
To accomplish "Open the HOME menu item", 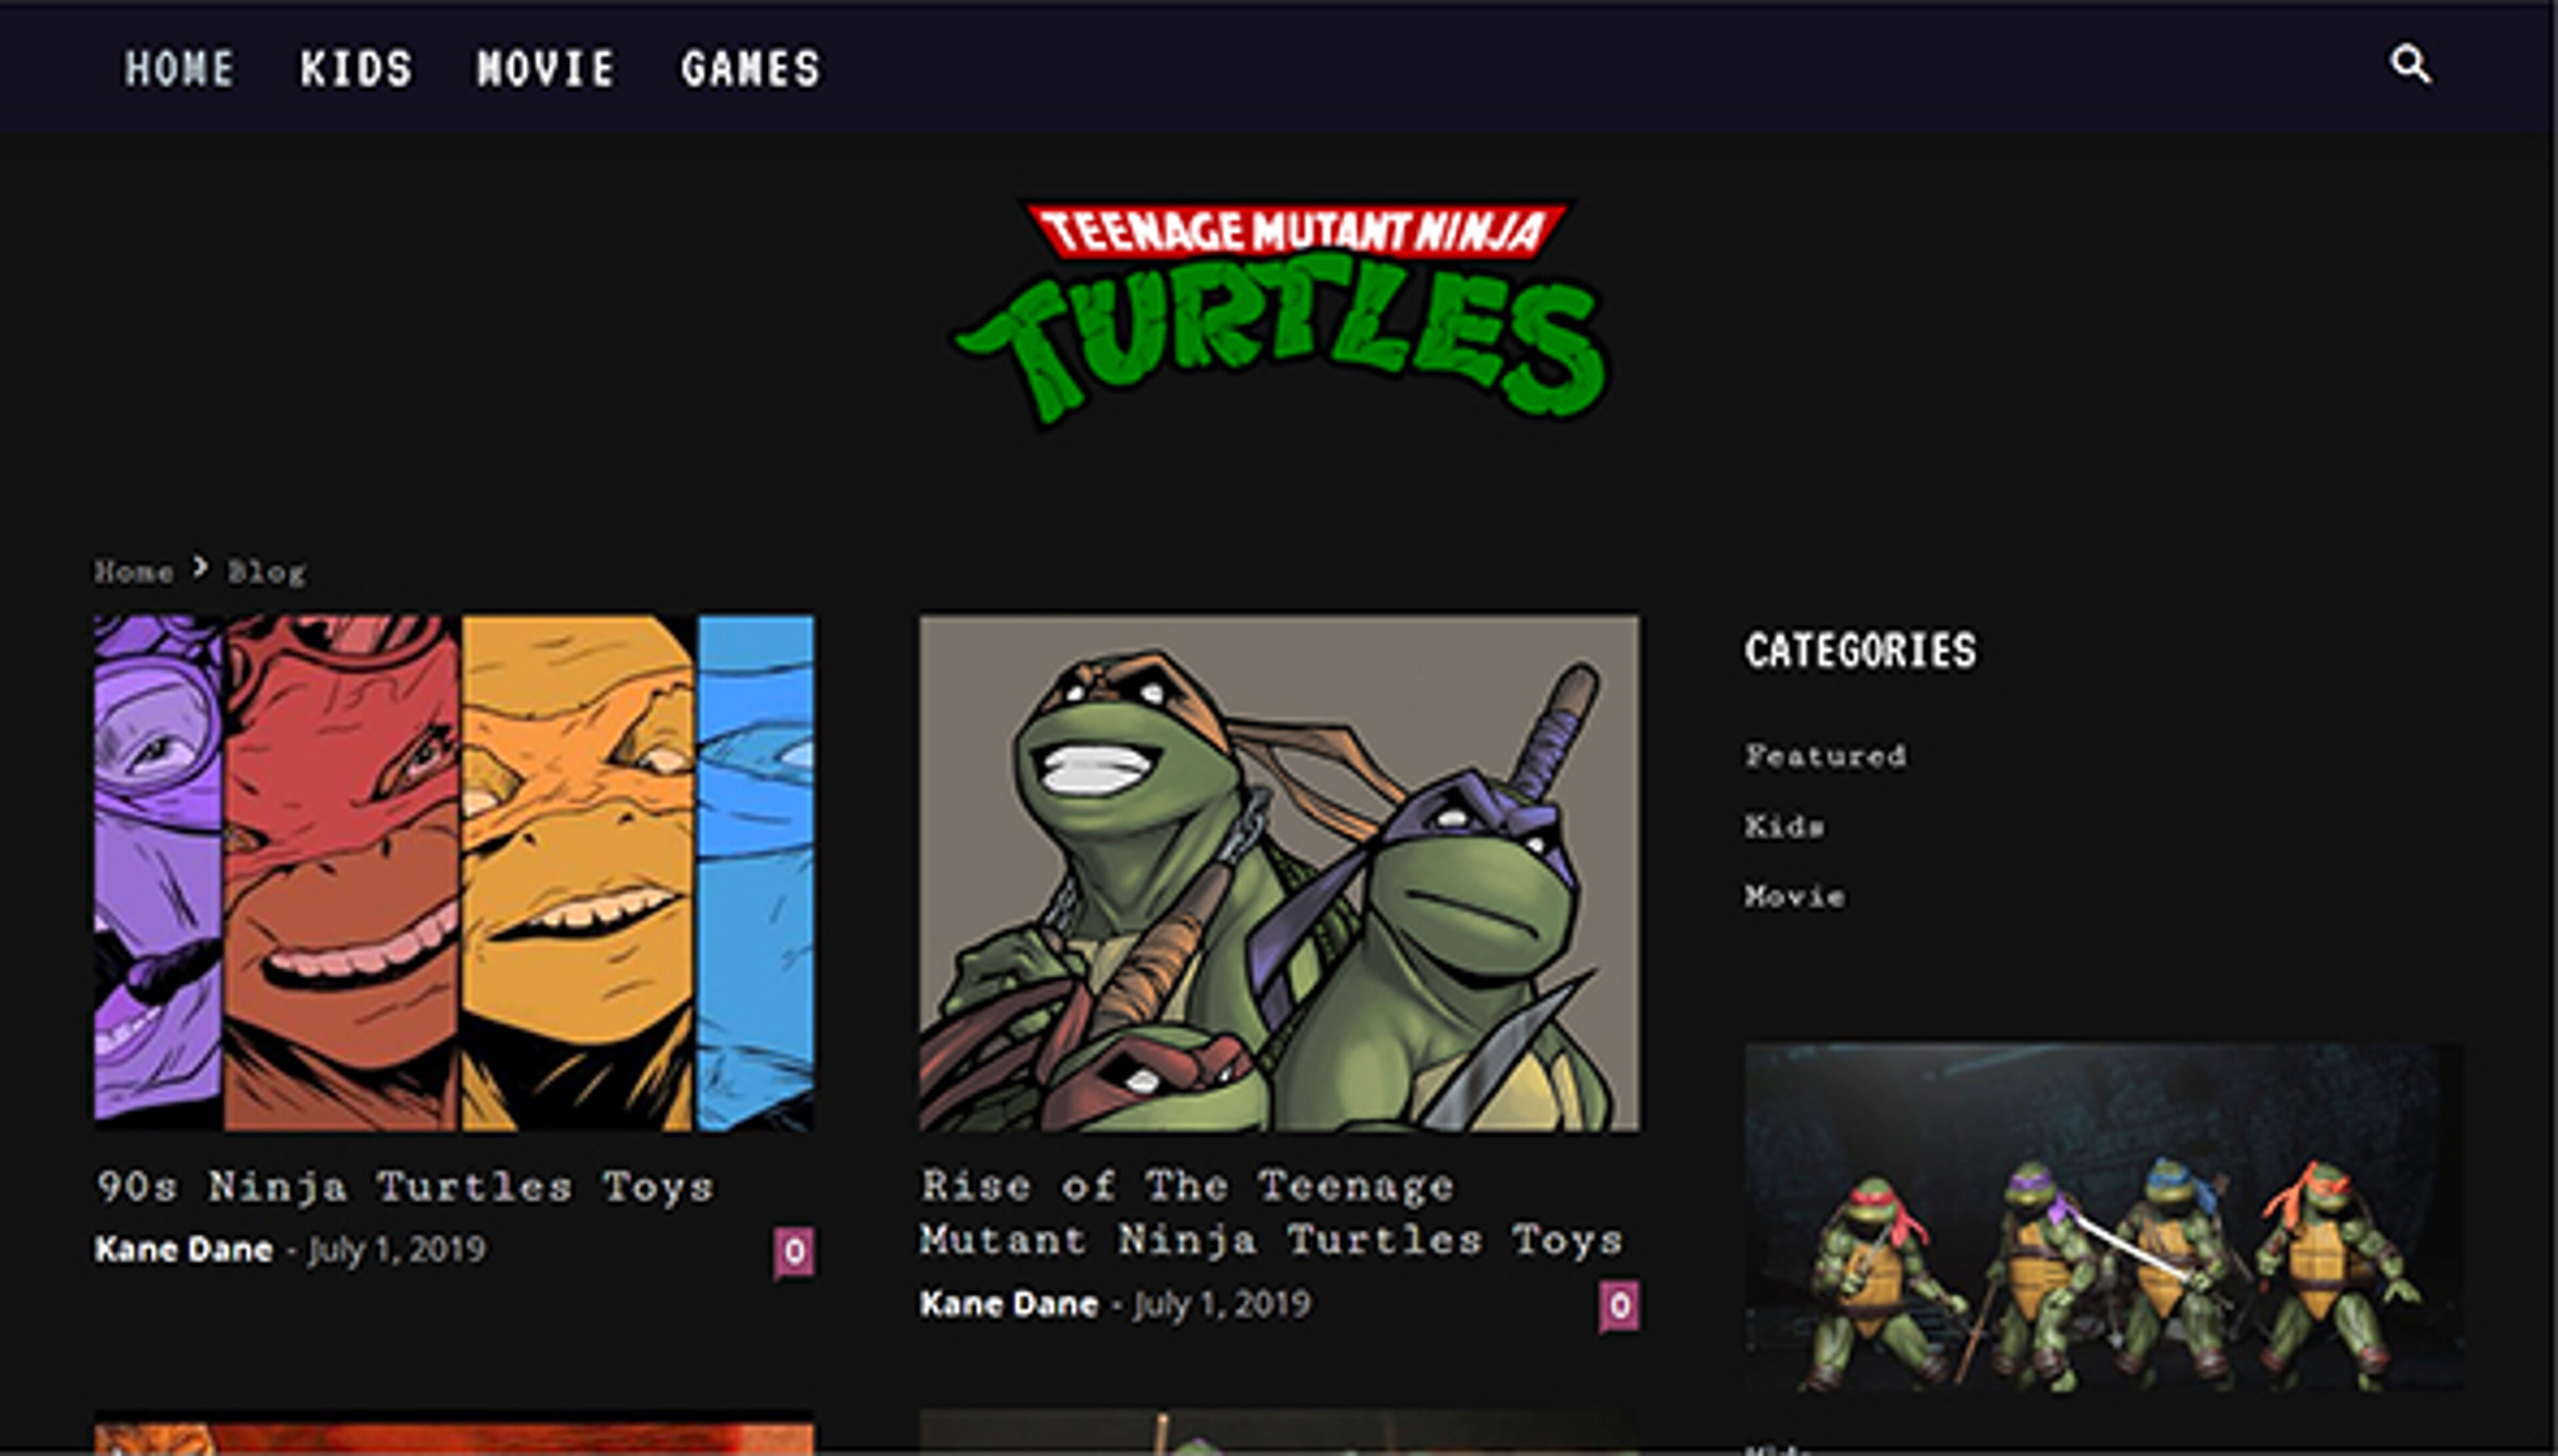I will pyautogui.click(x=181, y=68).
